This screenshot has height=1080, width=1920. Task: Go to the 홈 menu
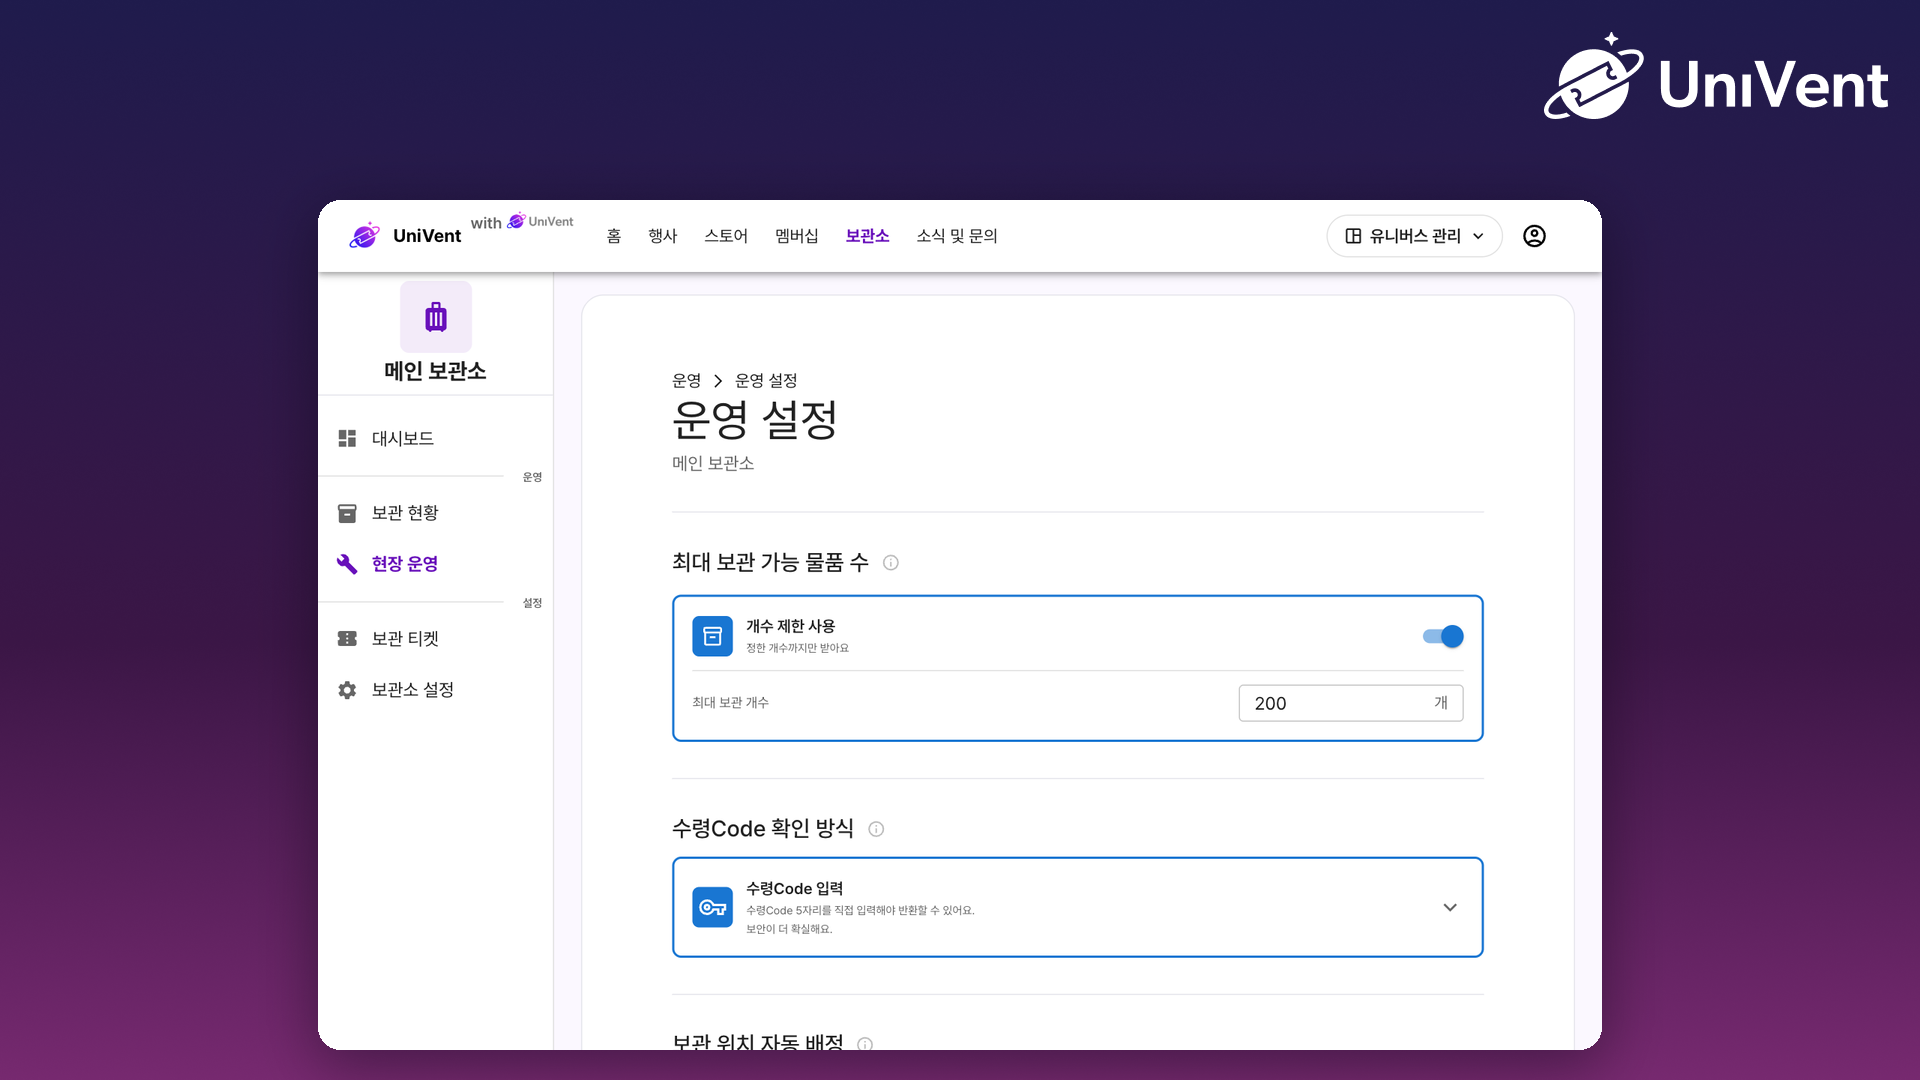[x=614, y=236]
